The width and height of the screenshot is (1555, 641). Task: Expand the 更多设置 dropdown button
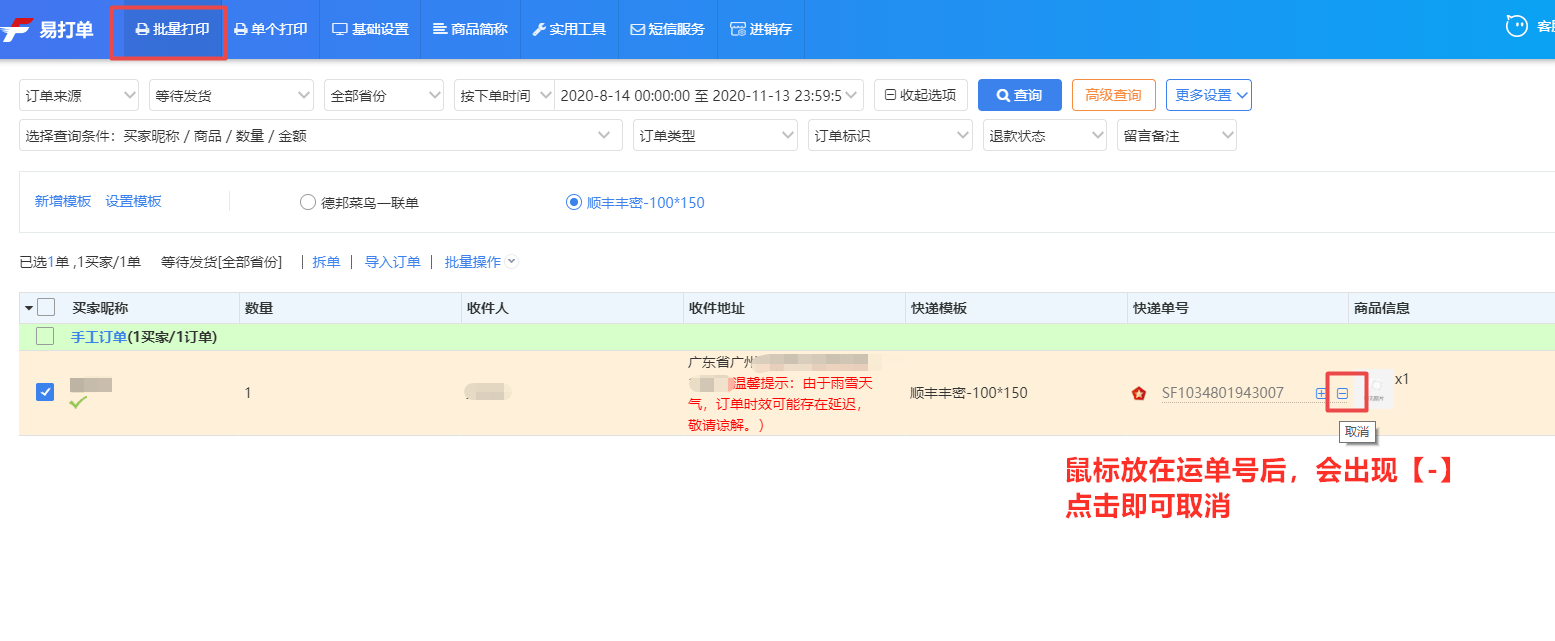click(1208, 95)
